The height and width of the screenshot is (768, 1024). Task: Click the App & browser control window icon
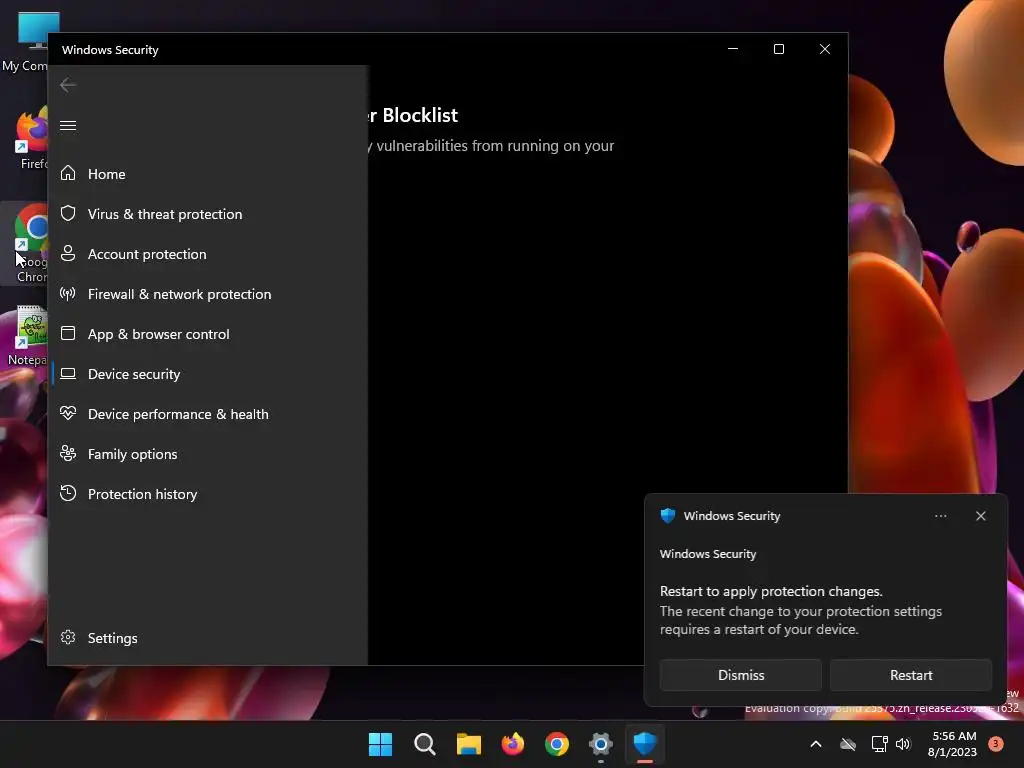68,334
